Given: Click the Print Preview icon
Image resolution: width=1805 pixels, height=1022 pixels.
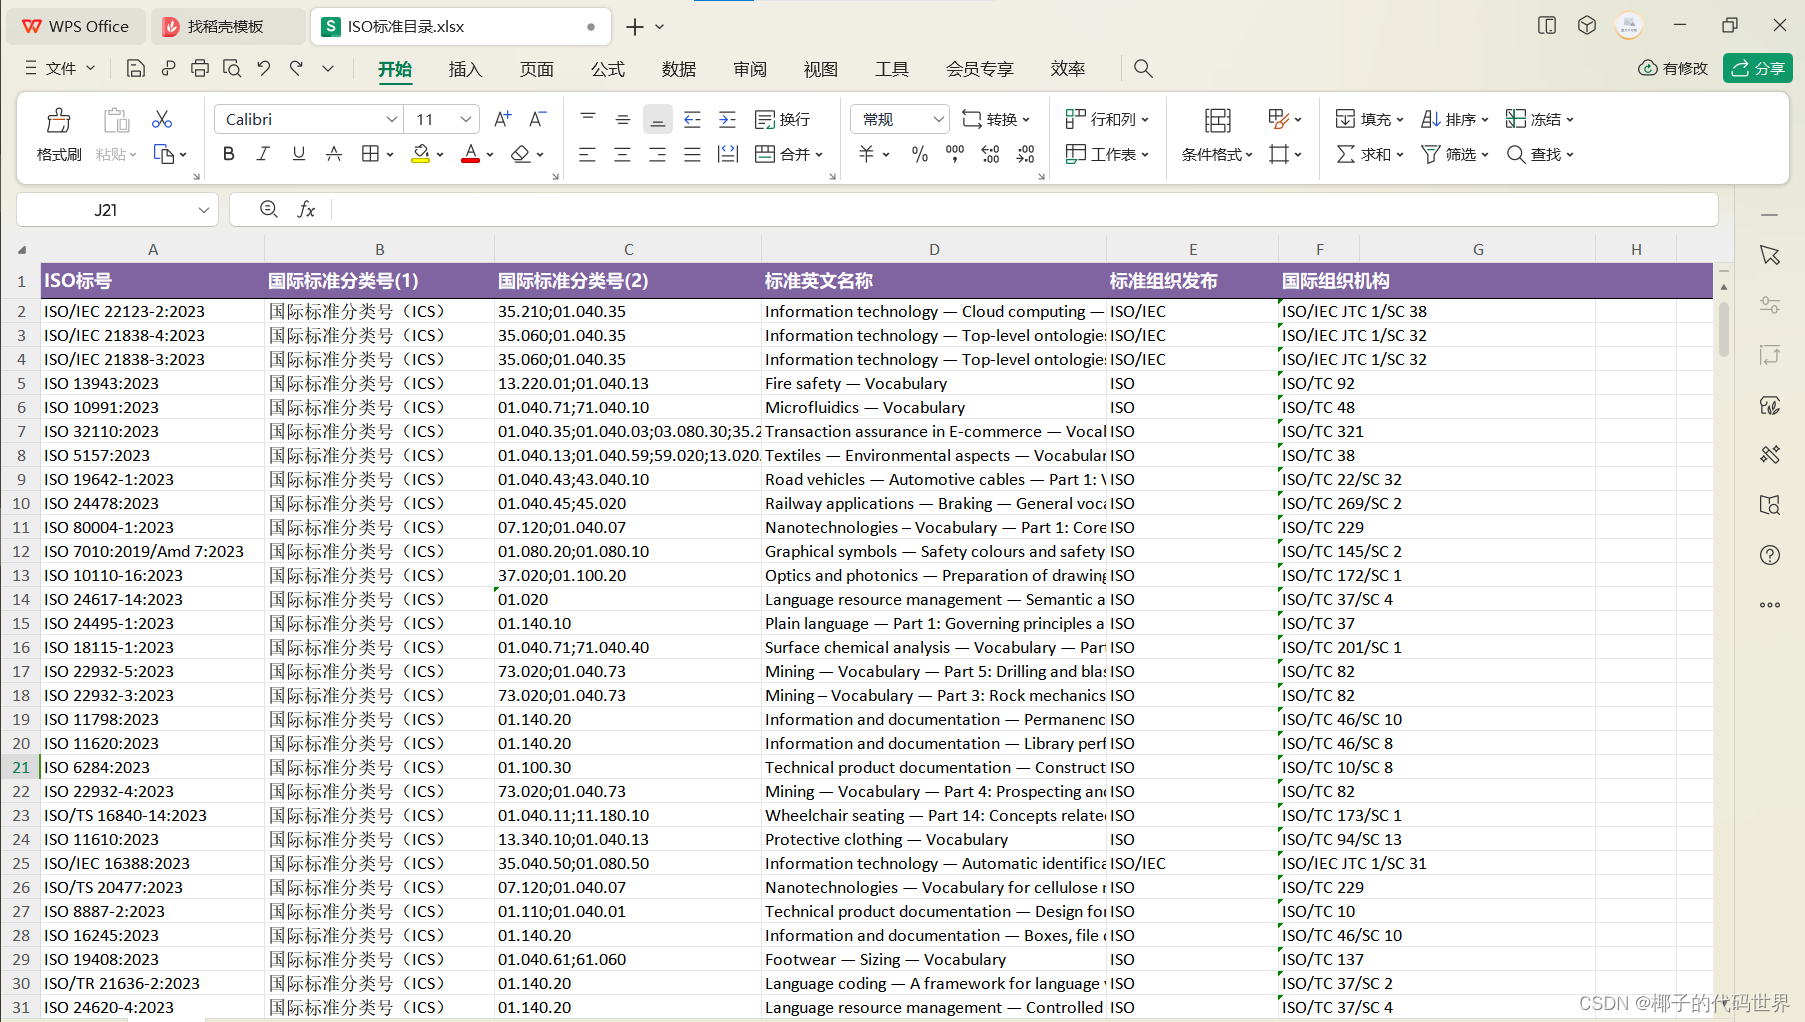Looking at the screenshot, I should pyautogui.click(x=232, y=68).
